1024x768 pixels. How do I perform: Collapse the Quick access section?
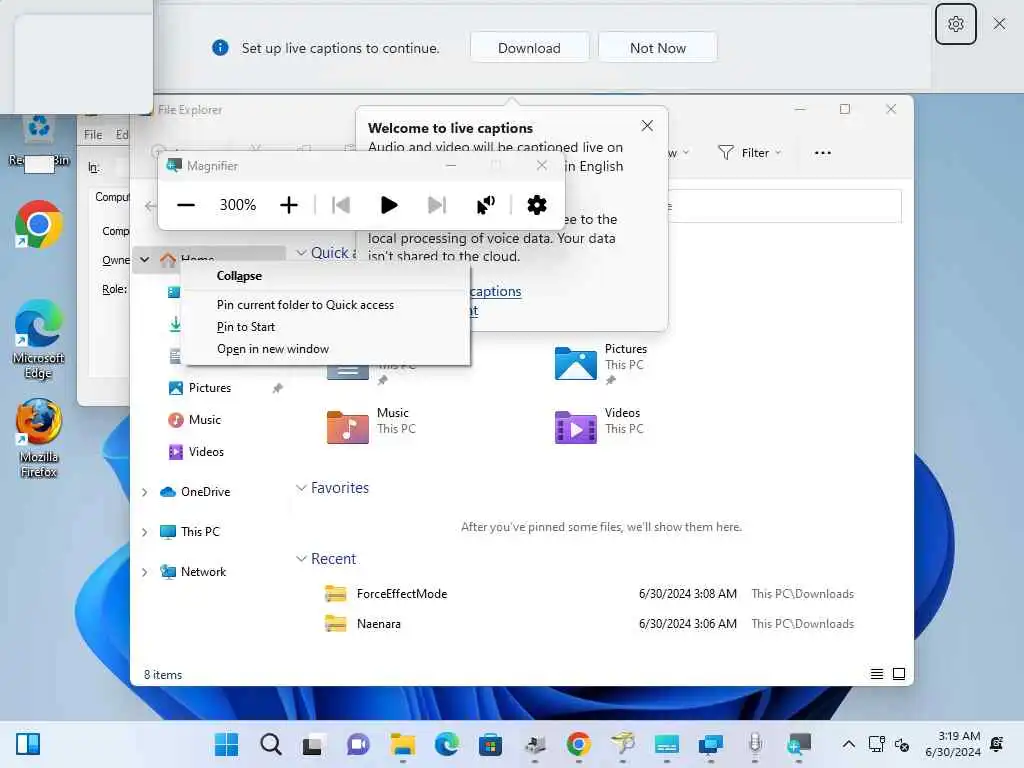301,253
